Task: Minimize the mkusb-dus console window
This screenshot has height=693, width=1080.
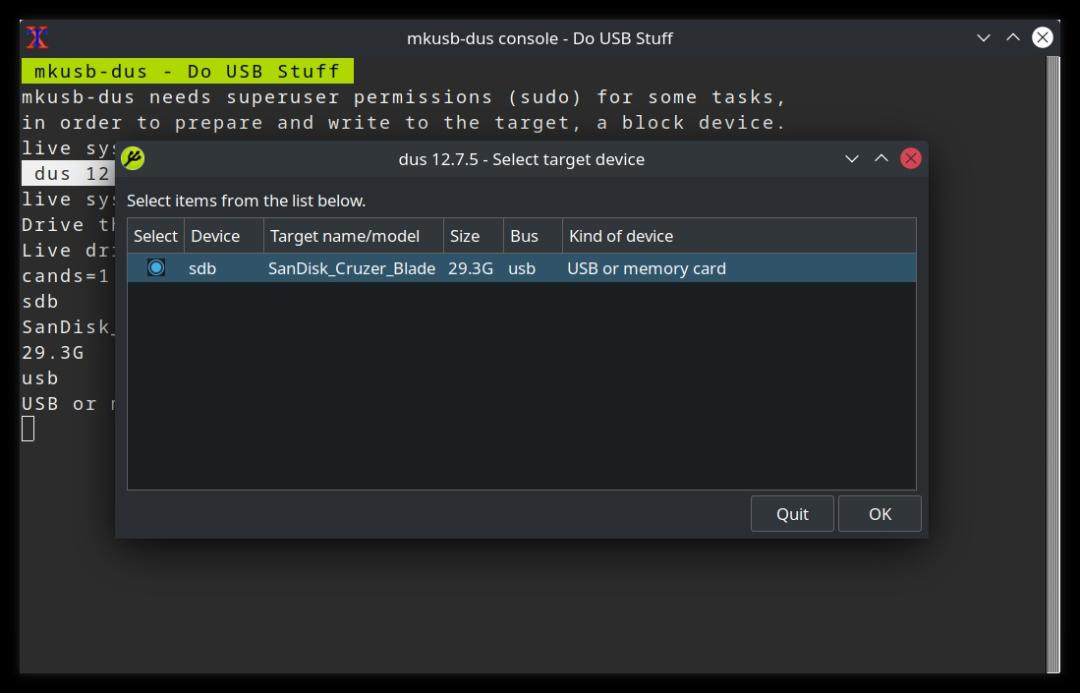Action: pyautogui.click(x=984, y=37)
